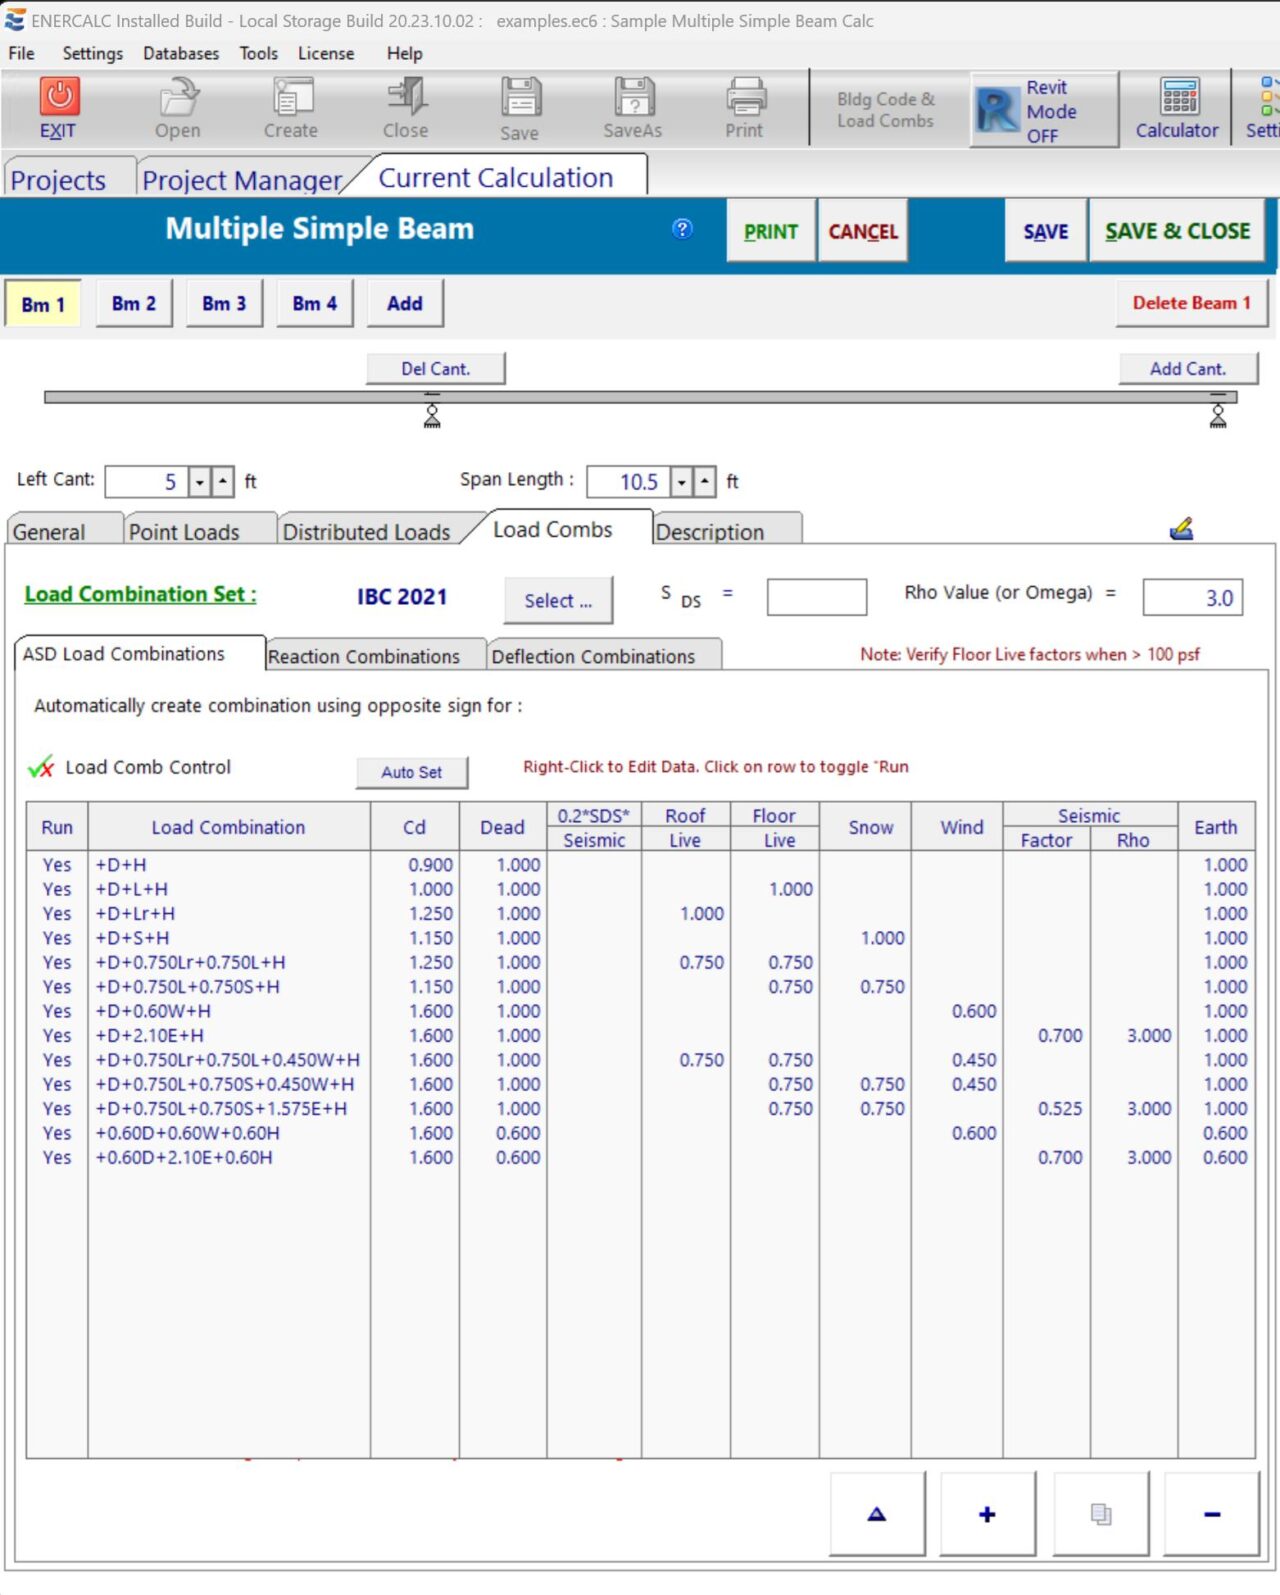Toggle Run for the +D+L+H row
The image size is (1280, 1595).
[x=57, y=889]
